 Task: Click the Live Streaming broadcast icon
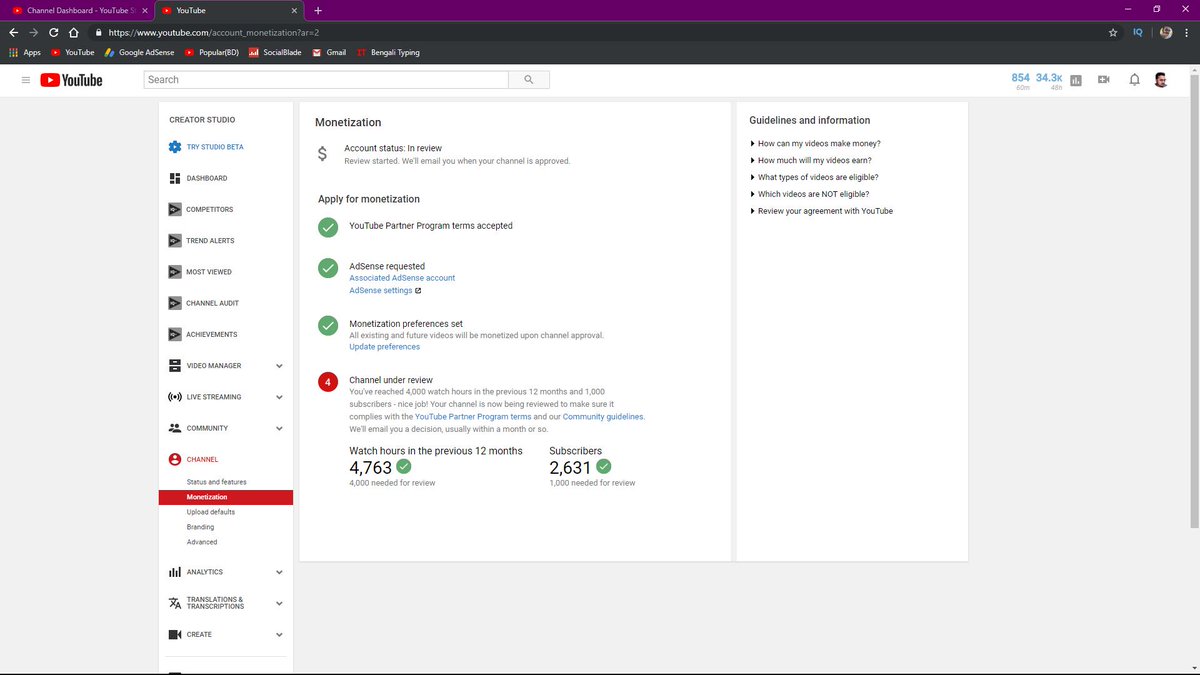pos(175,397)
